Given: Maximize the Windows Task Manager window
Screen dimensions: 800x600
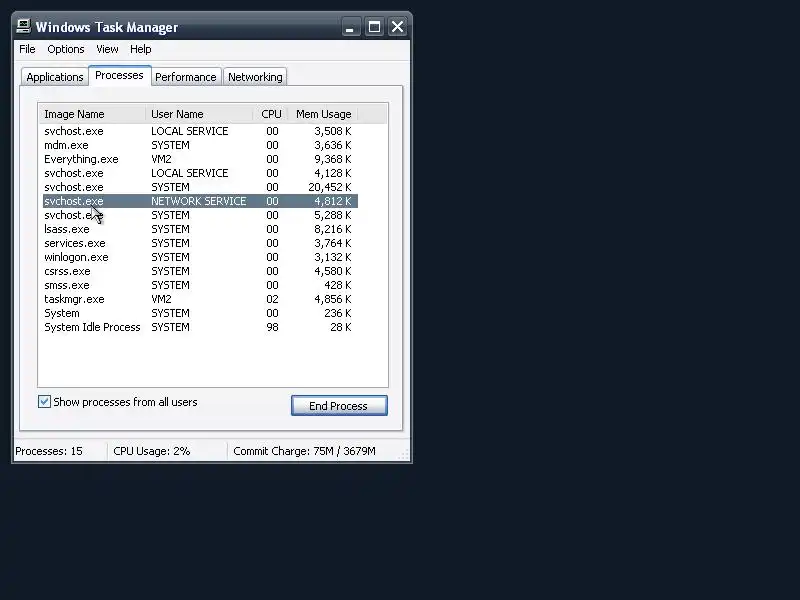Looking at the screenshot, I should click(374, 27).
